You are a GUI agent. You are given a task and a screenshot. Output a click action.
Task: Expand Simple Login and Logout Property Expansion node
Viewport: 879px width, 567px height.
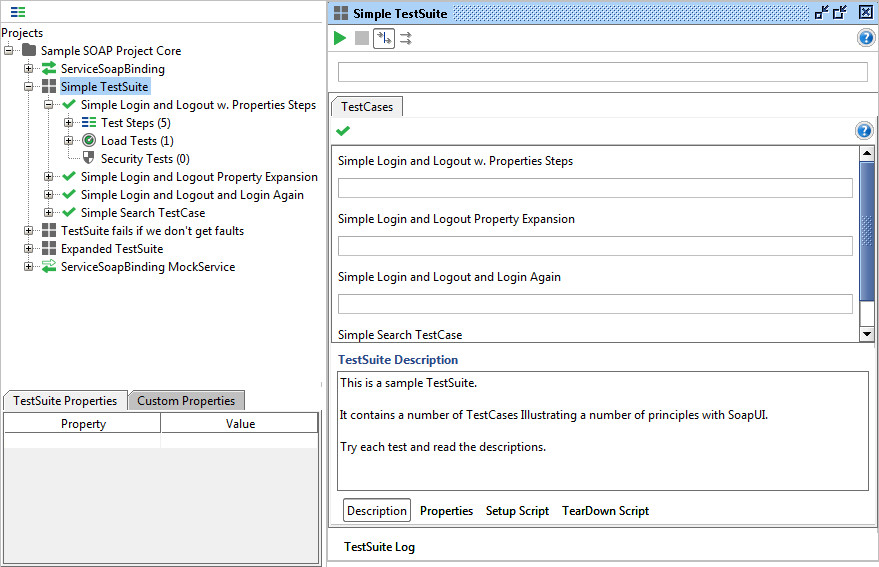pyautogui.click(x=49, y=176)
